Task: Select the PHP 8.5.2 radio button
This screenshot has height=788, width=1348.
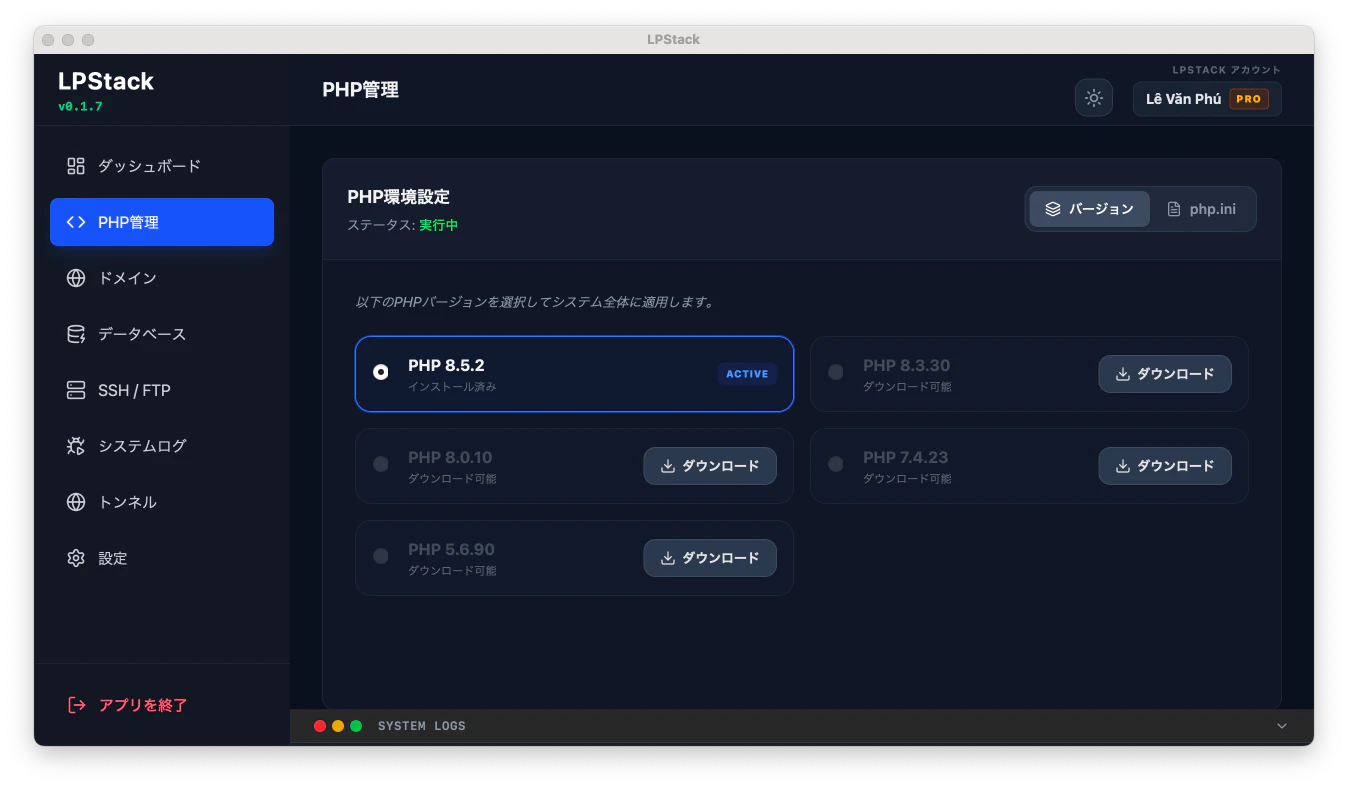Action: pos(380,372)
